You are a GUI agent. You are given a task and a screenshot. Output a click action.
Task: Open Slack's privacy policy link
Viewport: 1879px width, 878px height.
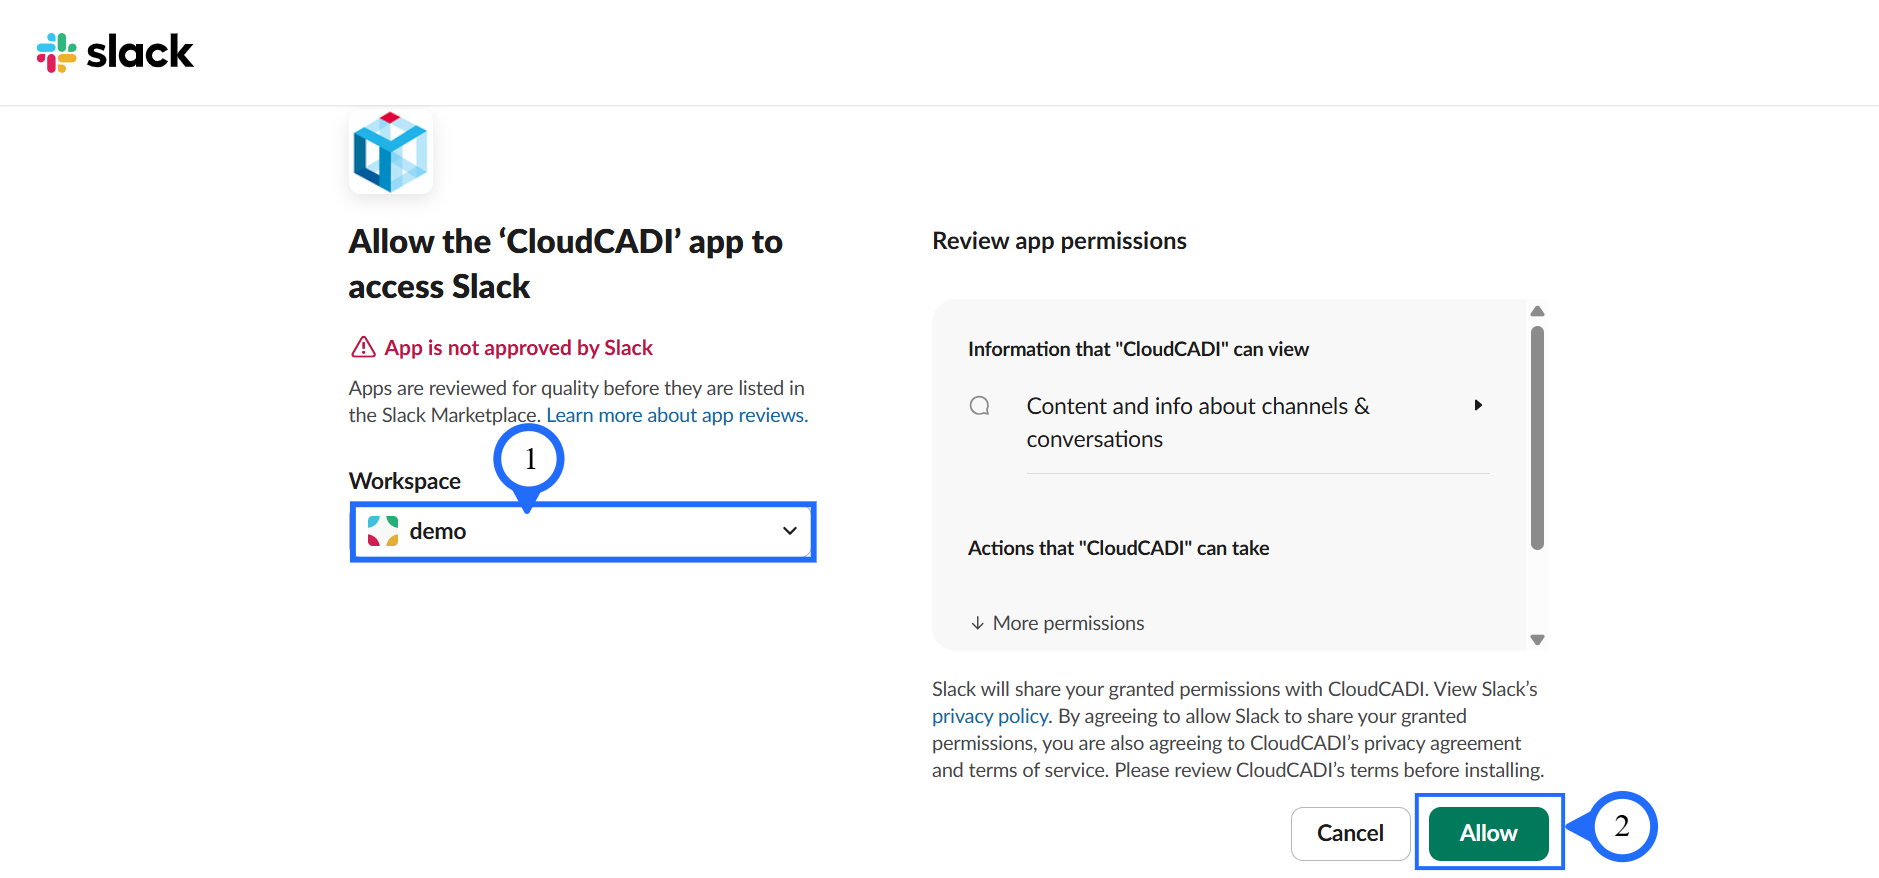(989, 716)
